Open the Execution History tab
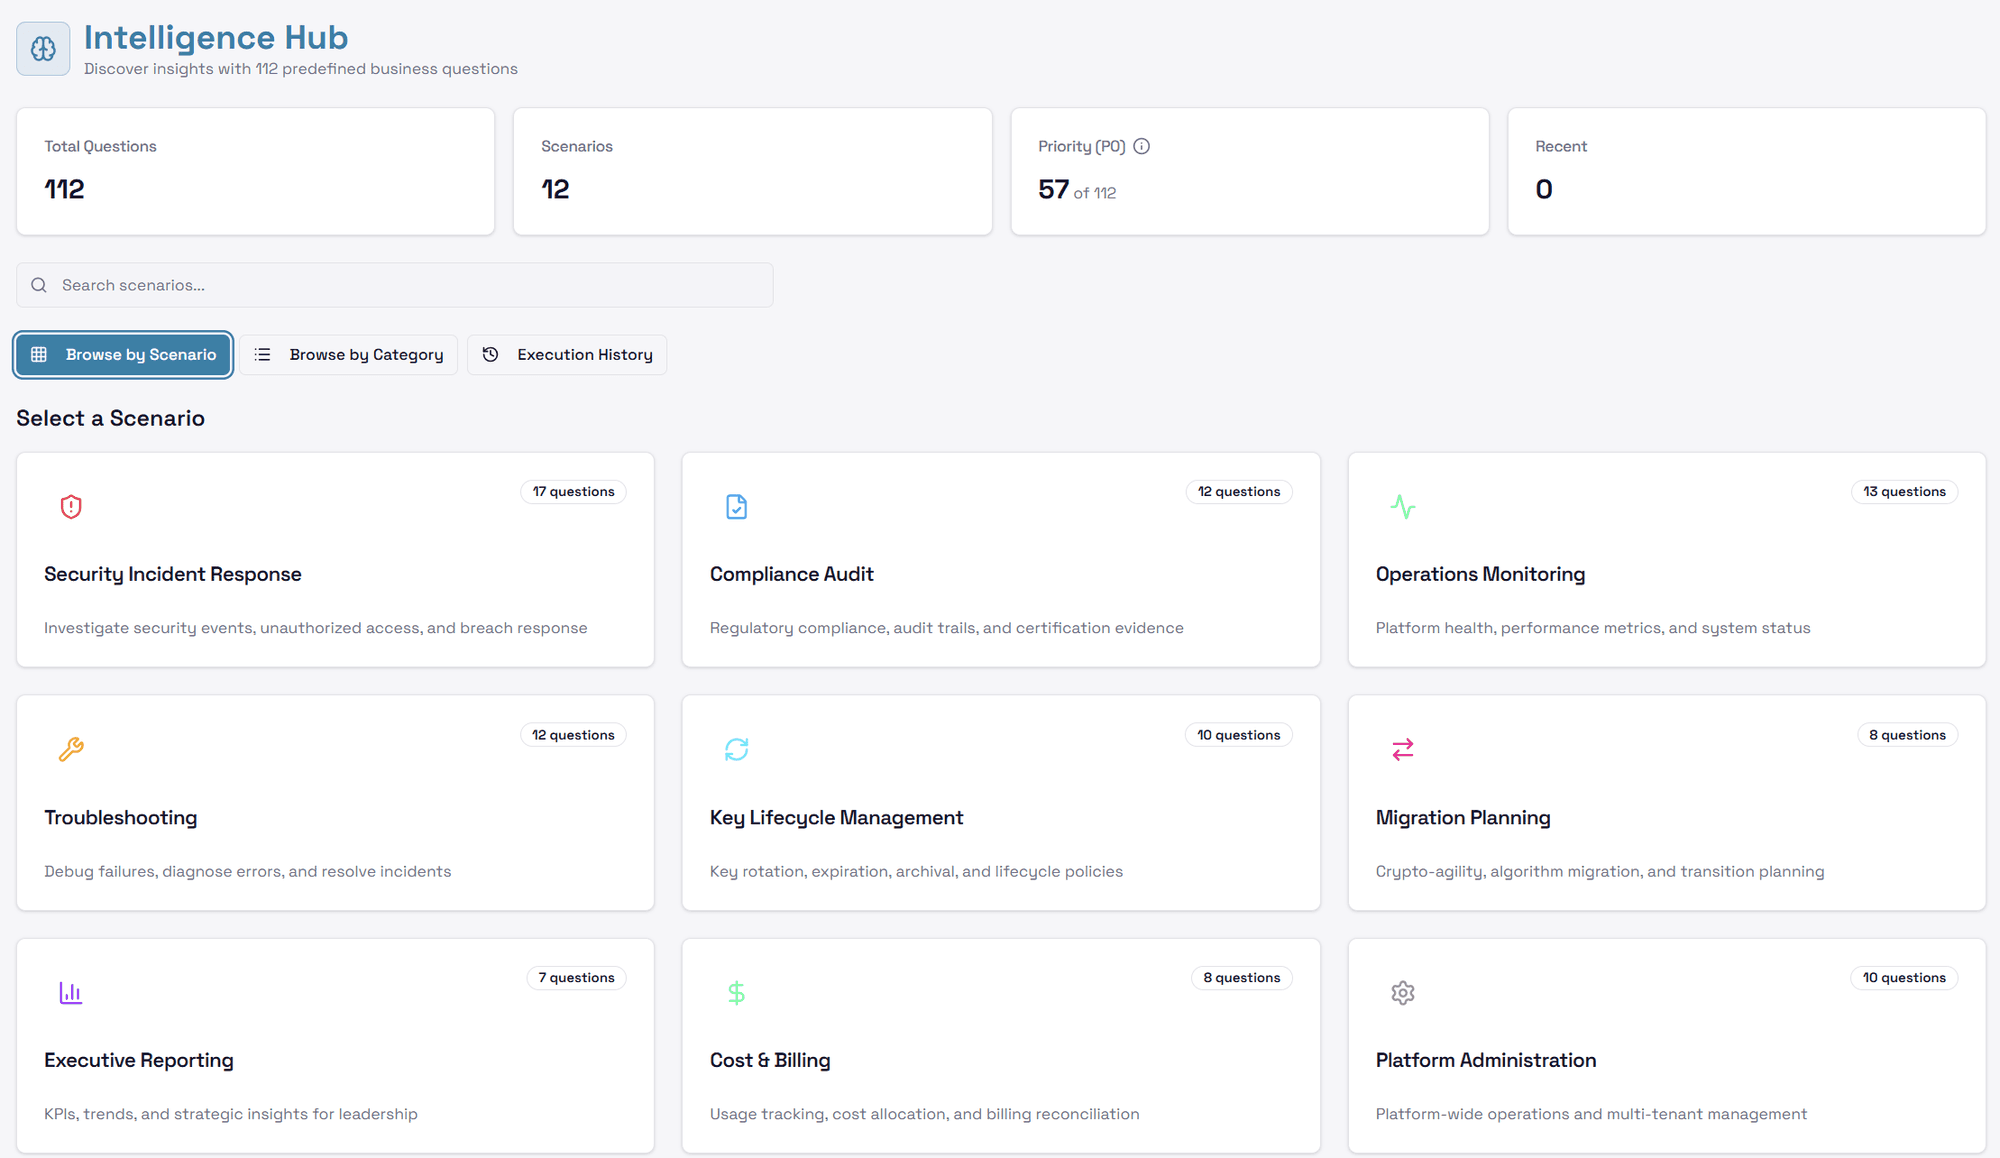The image size is (2000, 1158). [x=567, y=355]
